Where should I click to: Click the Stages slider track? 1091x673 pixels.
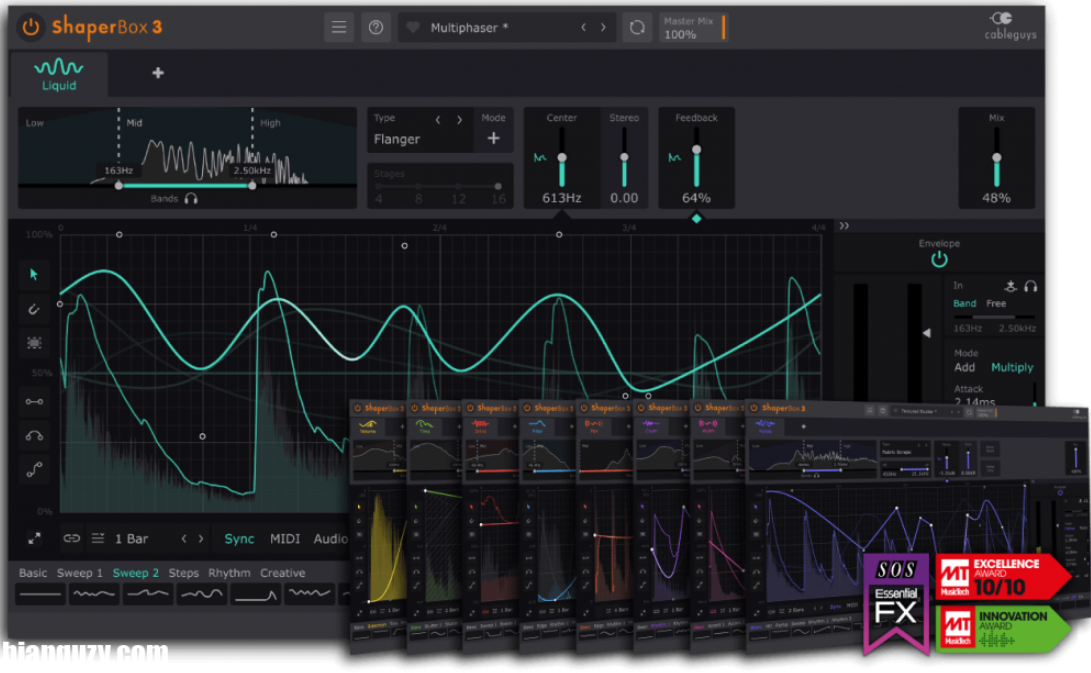[438, 187]
